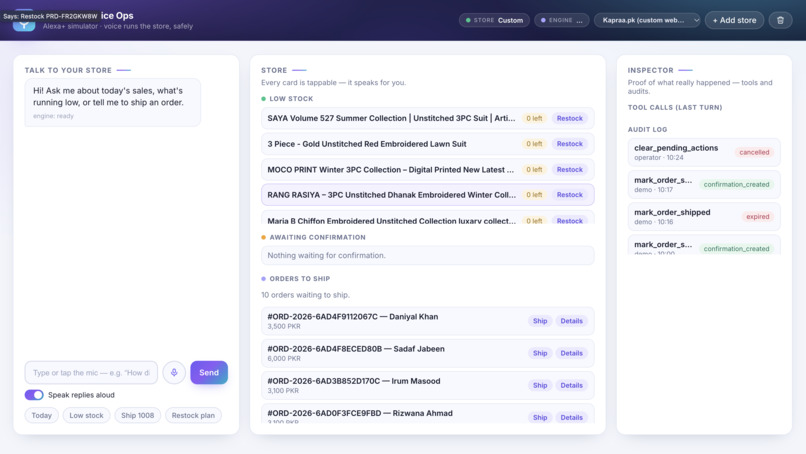Open clear_pending_actions audit entry
This screenshot has width=806, height=454.
click(704, 152)
